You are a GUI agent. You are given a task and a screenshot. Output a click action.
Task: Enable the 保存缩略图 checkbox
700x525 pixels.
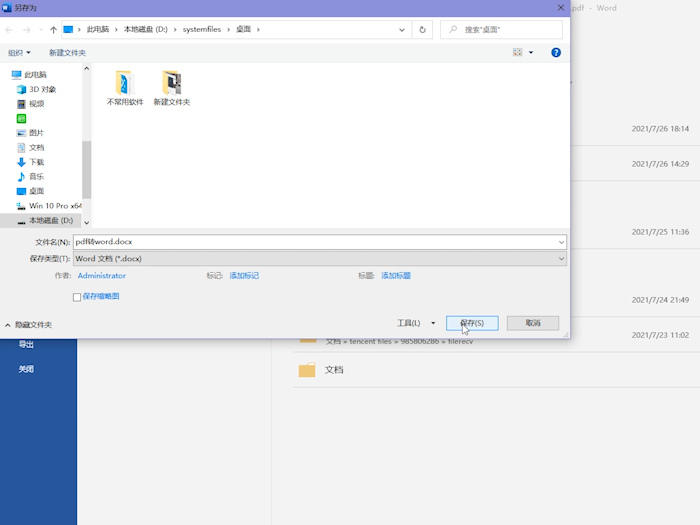pos(77,297)
